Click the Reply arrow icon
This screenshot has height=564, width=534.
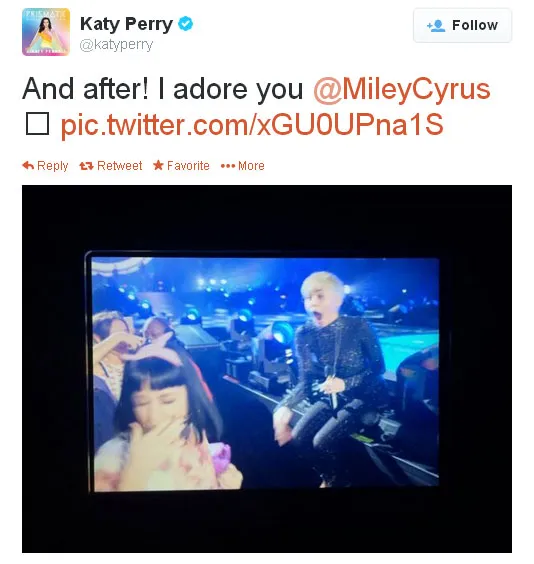[28, 165]
